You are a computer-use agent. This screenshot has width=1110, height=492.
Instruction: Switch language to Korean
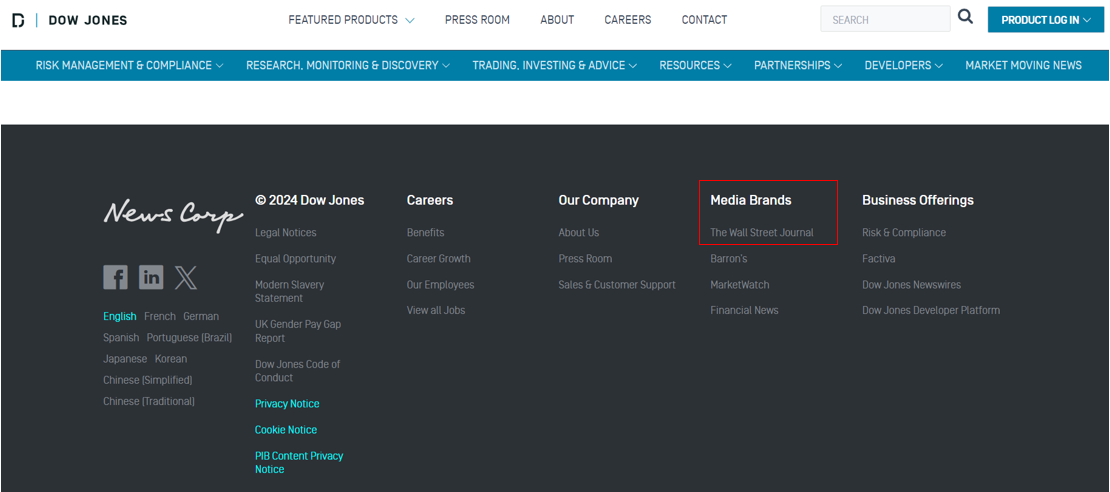tap(171, 359)
